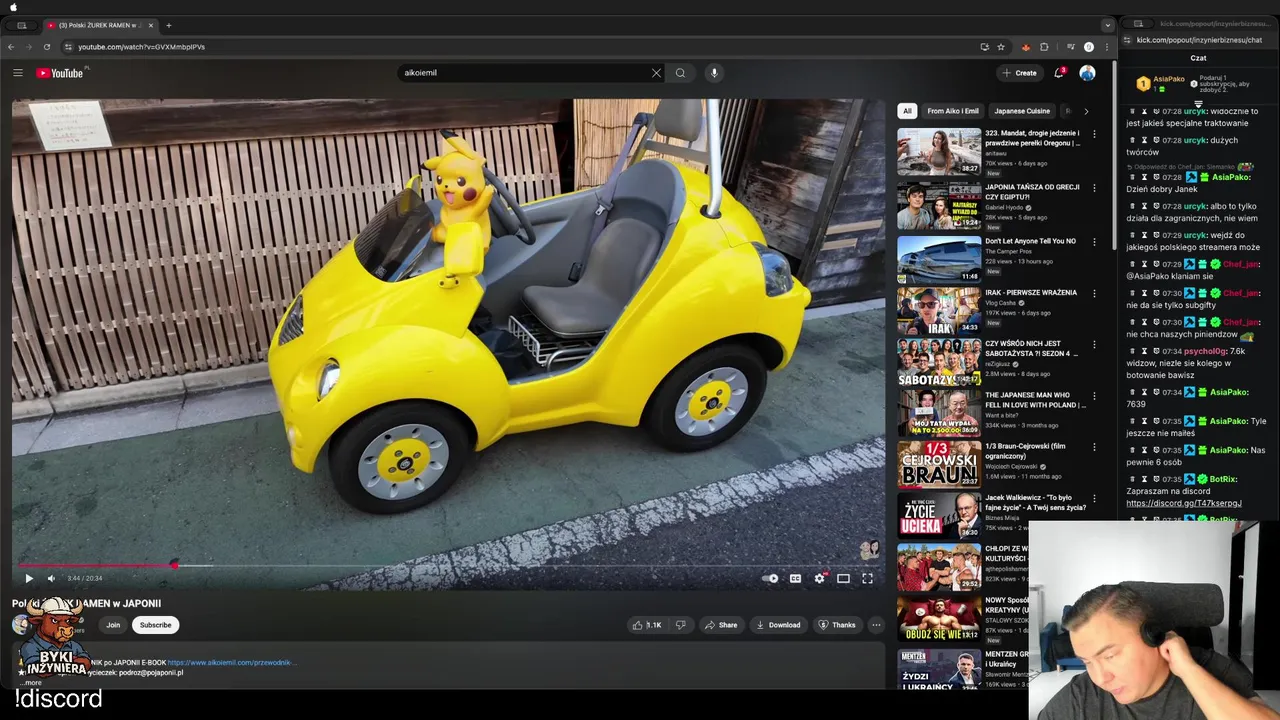Open 'Don't Let Anyone Tell You NO' thumbnail
Viewport: 1280px width, 720px height.
coord(939,259)
